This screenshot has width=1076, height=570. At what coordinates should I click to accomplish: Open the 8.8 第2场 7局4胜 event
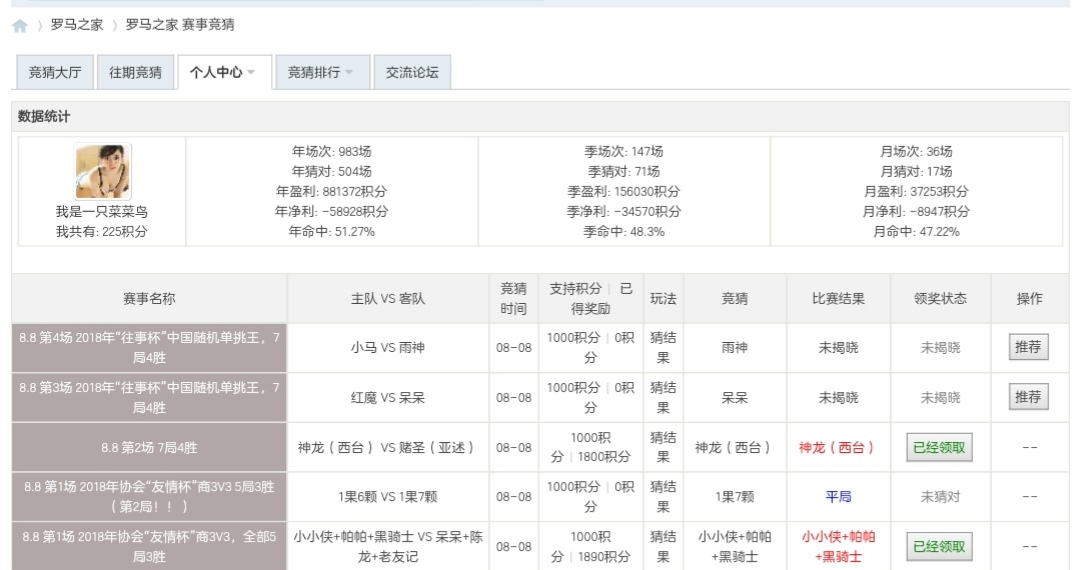pos(149,447)
